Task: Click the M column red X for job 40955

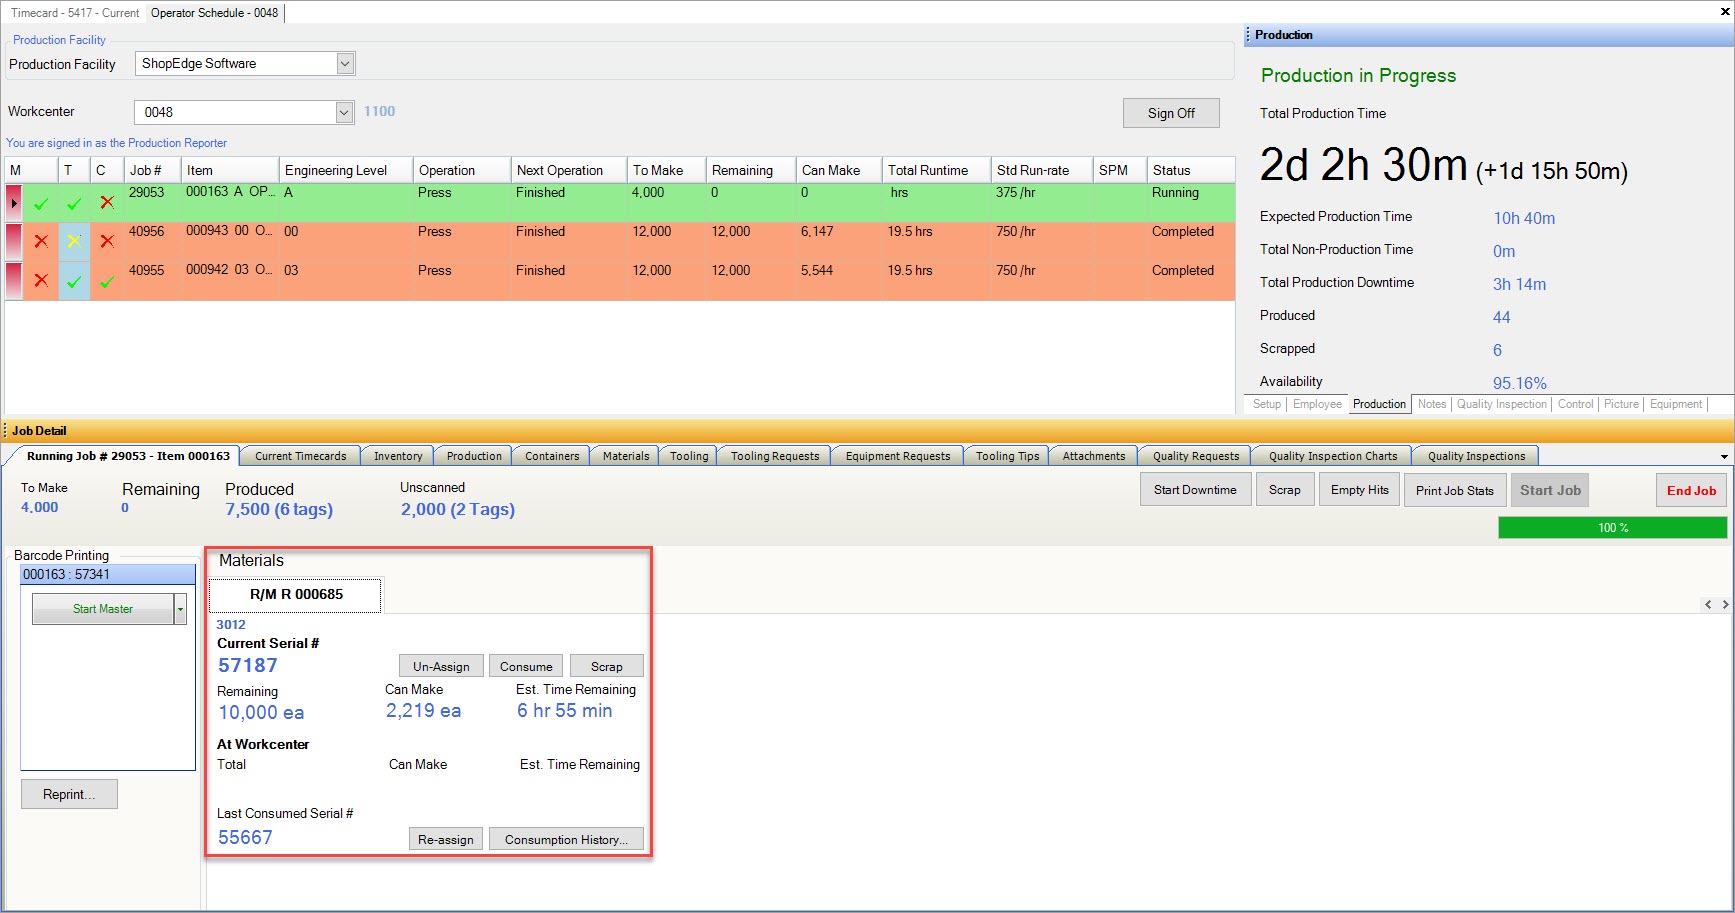Action: point(41,280)
